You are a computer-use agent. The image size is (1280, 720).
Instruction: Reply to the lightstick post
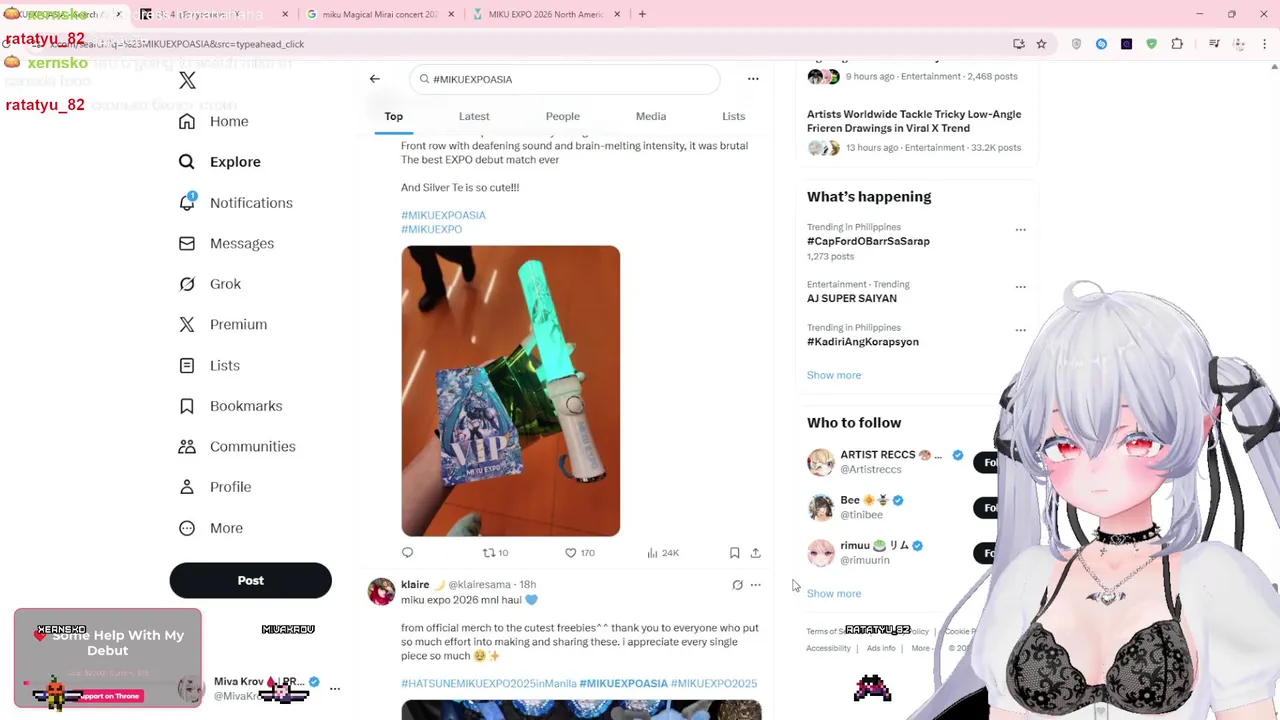407,552
